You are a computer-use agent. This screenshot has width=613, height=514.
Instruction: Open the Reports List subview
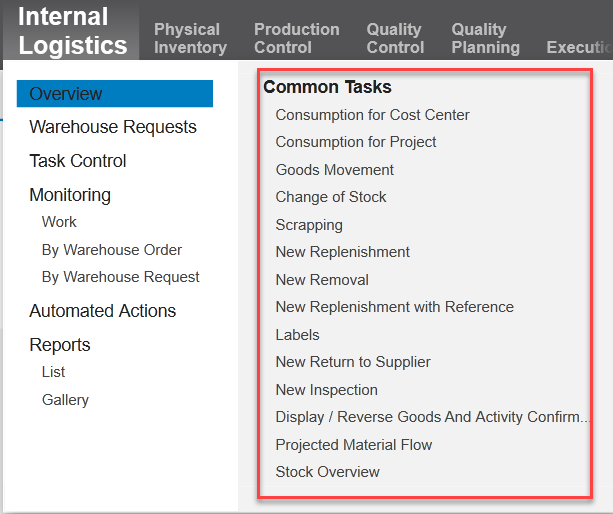coord(53,372)
